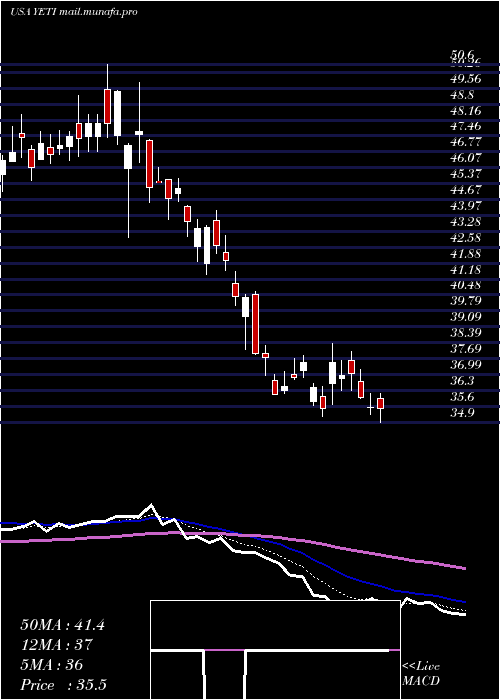Screen dimensions: 500x700
Task: Select the 35.6 price axis label
Action: coord(462,396)
